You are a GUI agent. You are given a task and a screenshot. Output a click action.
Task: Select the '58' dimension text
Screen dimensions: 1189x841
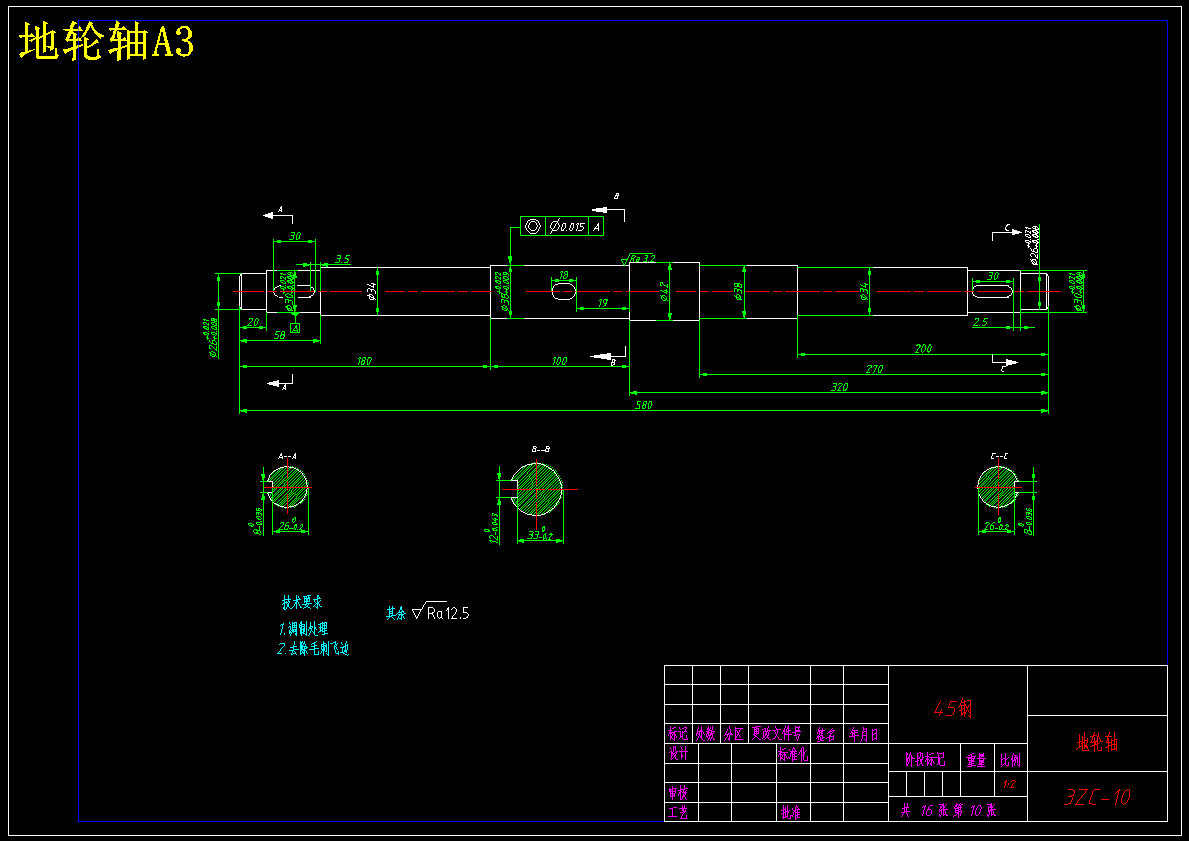point(279,335)
